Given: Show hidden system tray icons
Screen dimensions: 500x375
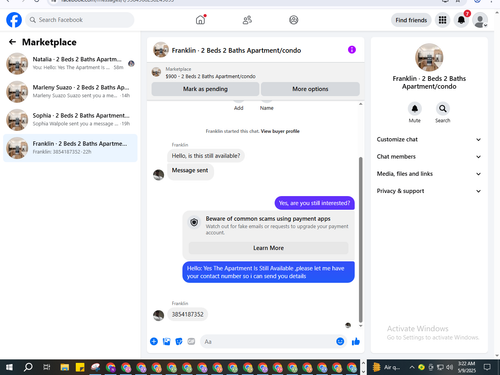Looking at the screenshot, I should tap(412, 367).
